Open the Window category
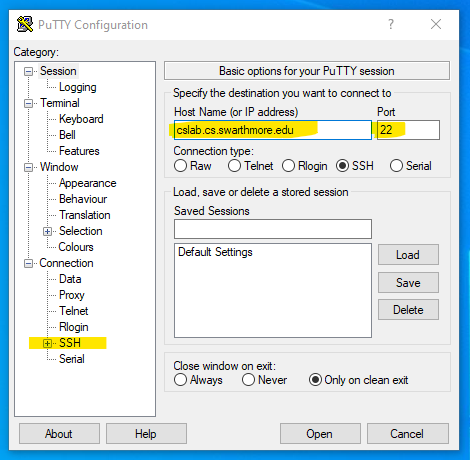470x460 pixels. coord(59,167)
